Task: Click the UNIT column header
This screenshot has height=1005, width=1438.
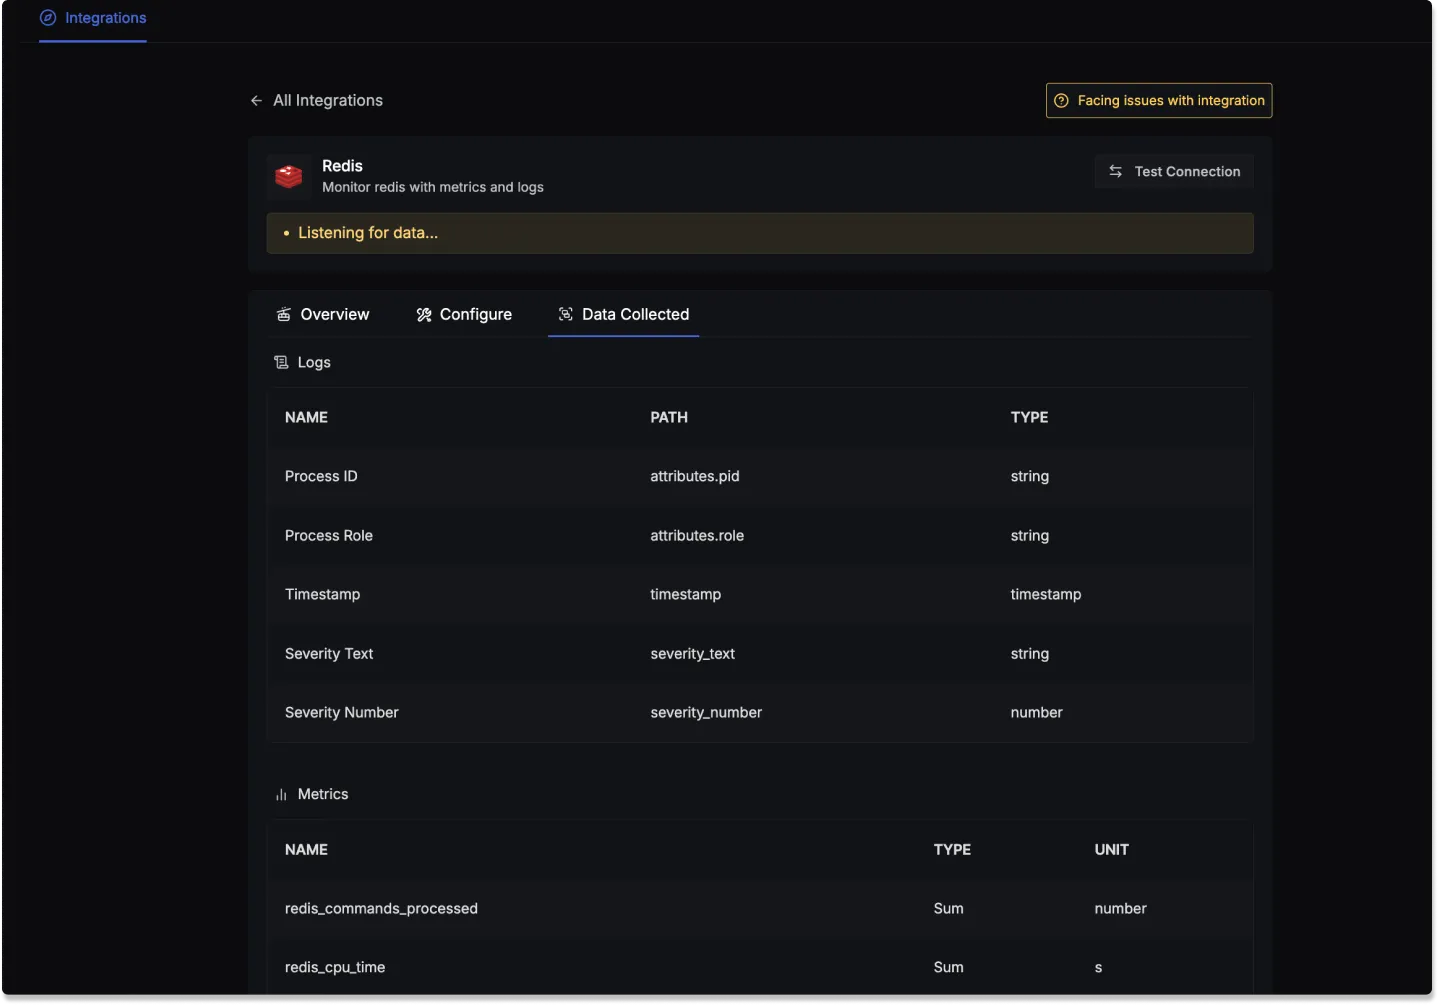Action: (x=1111, y=850)
